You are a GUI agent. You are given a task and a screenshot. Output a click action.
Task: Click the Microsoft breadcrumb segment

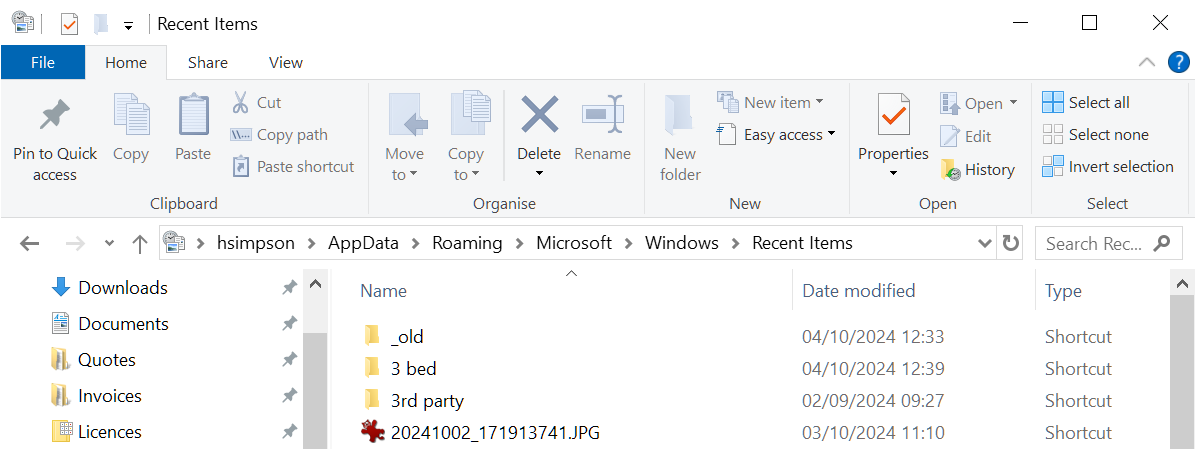tap(574, 243)
